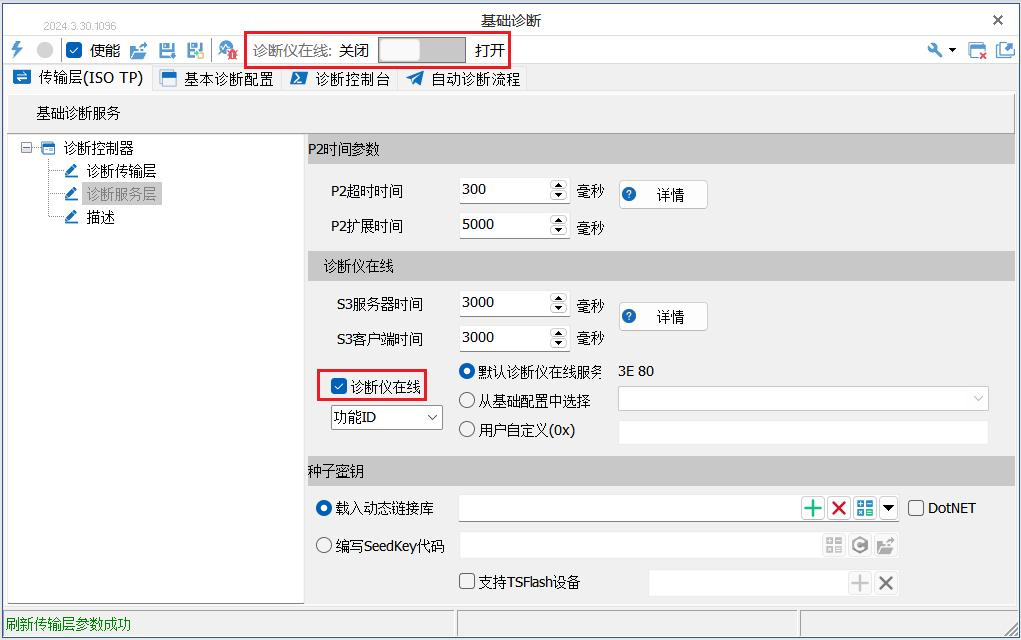Select 描述 in the tree
Viewport: 1021px width, 640px height.
pos(100,217)
